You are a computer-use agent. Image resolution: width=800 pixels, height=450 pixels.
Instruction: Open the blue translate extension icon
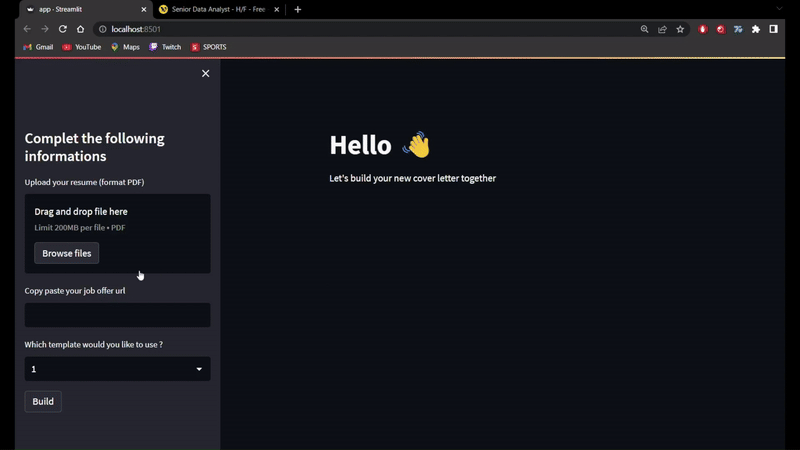click(738, 29)
